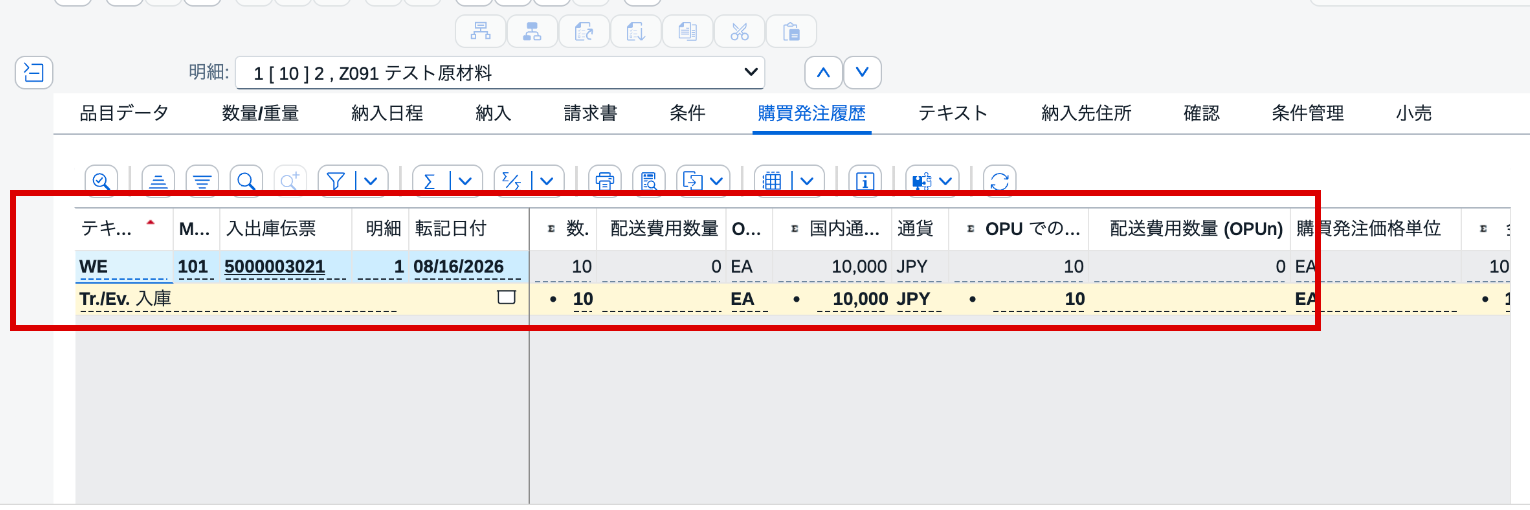Click the 入出庫伝票 column header

click(x=285, y=229)
